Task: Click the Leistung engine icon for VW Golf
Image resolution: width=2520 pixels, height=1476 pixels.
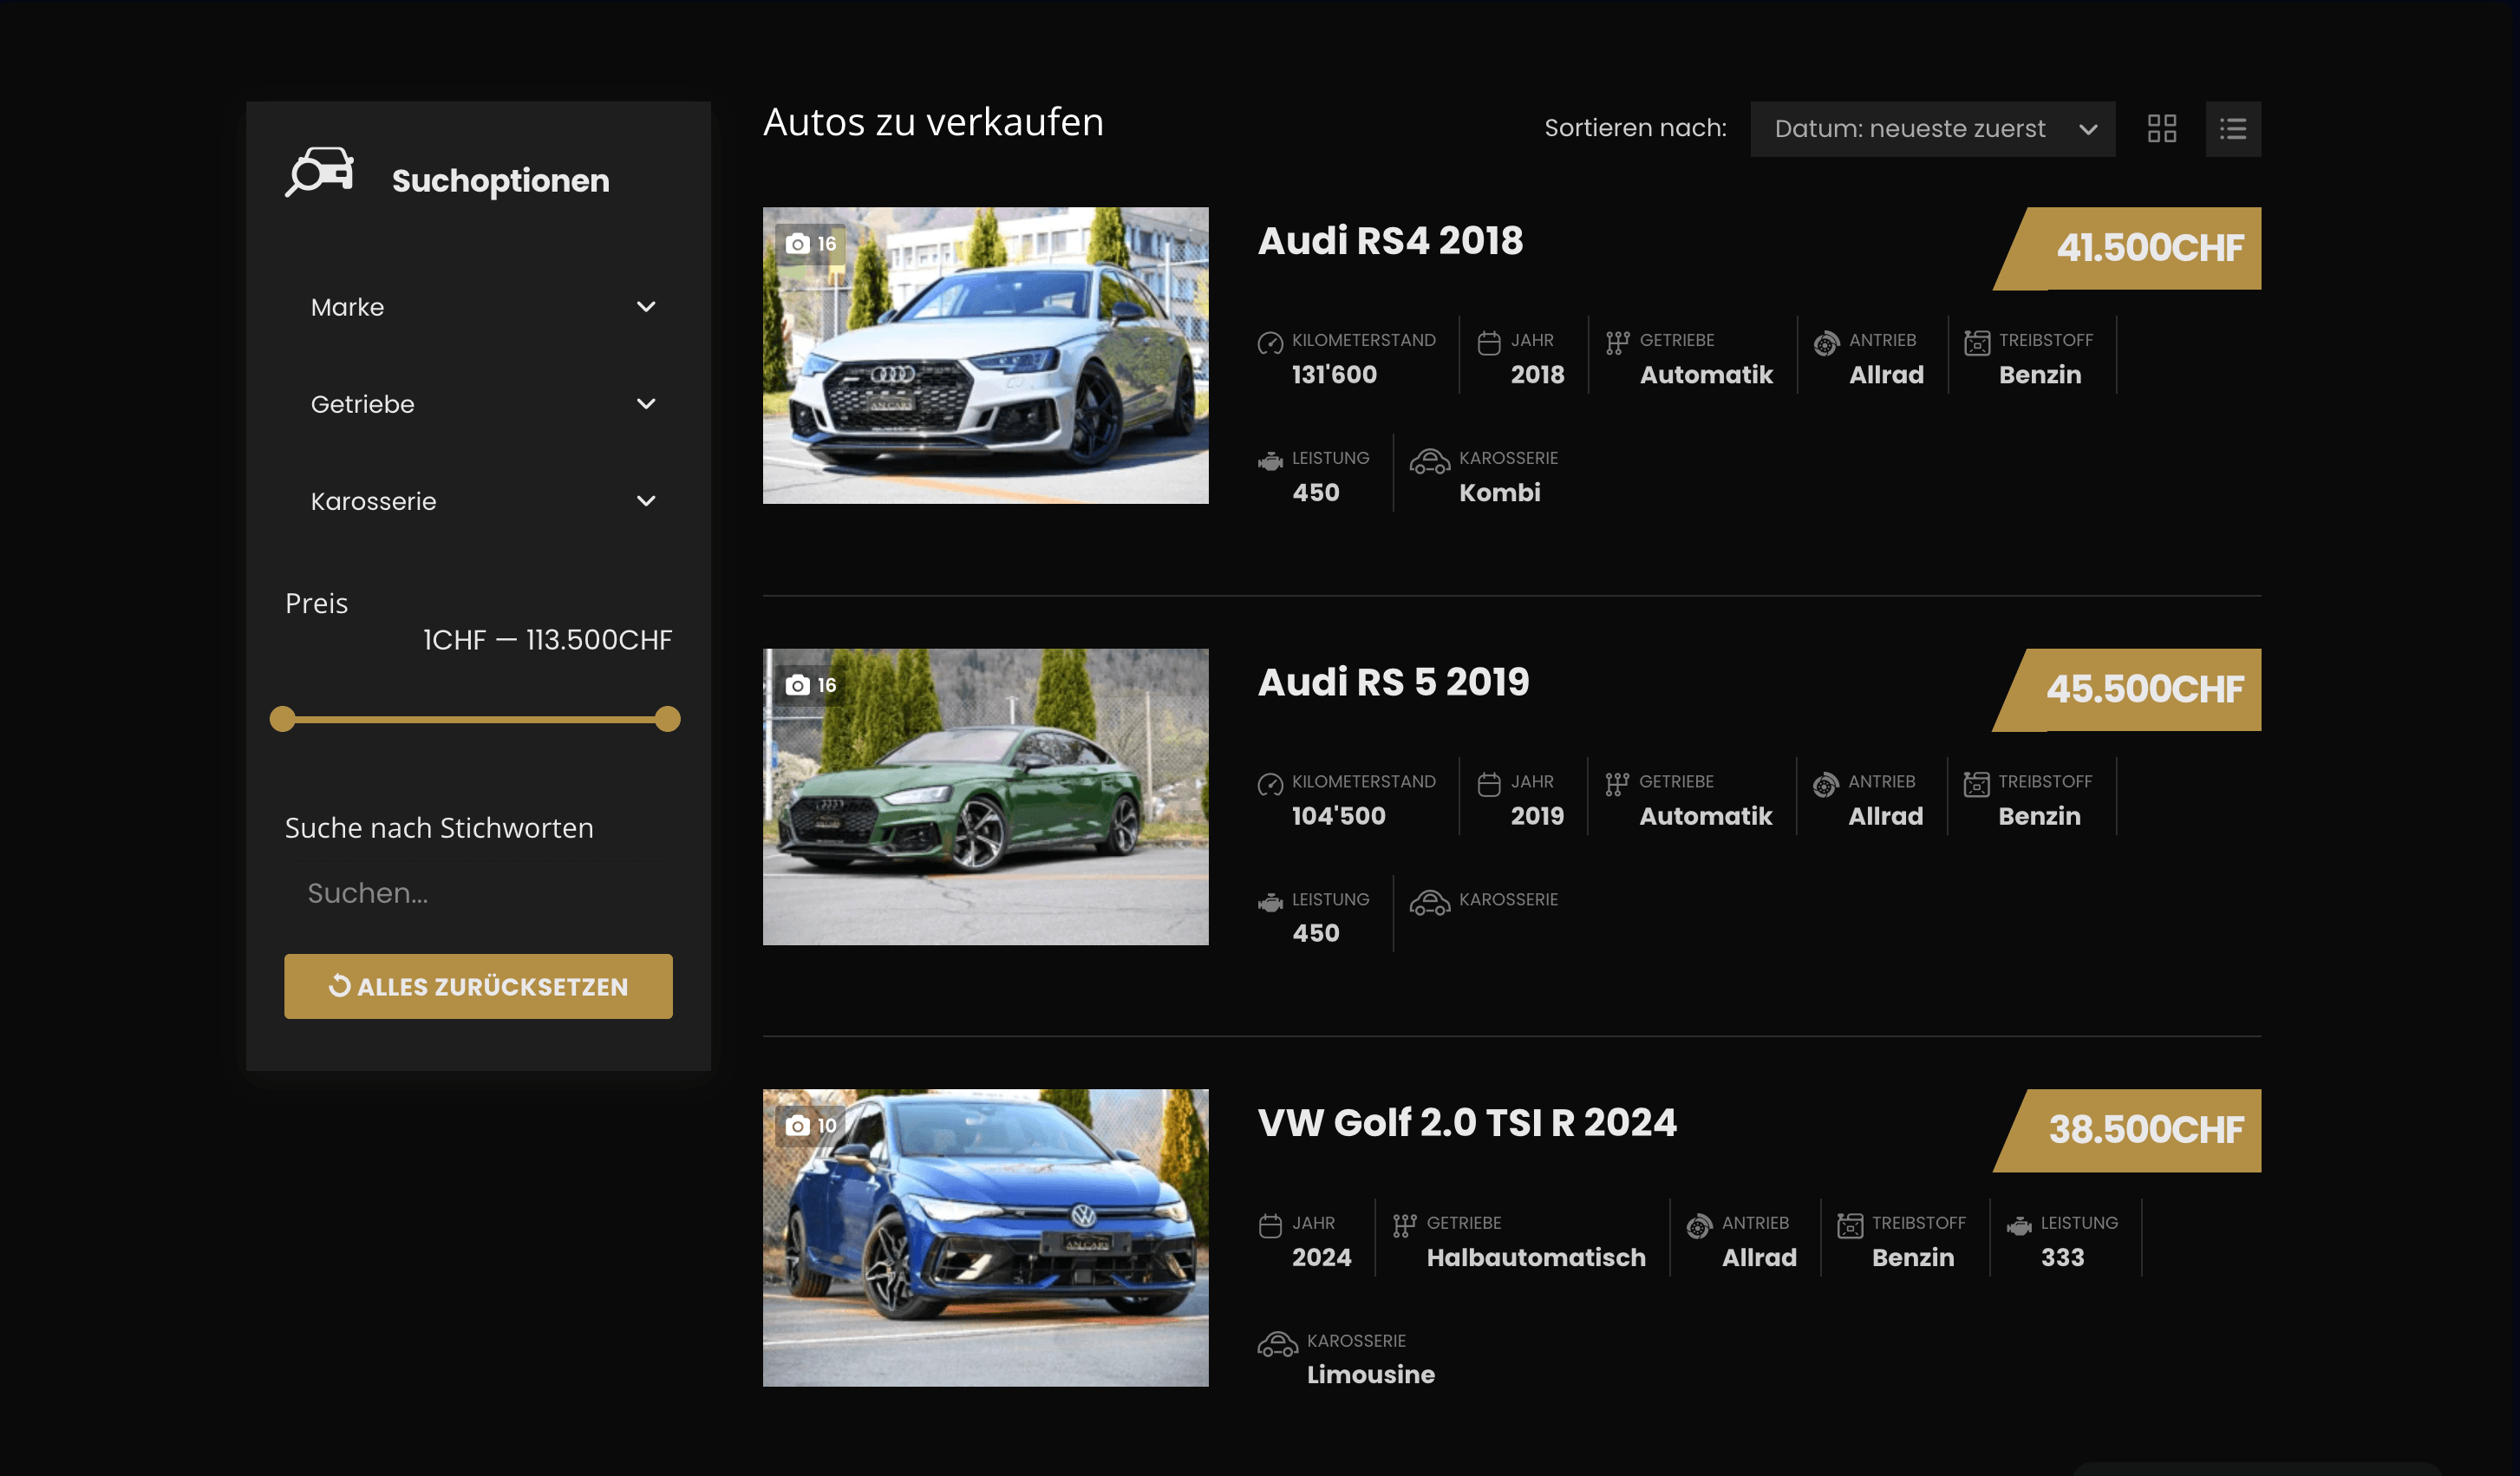Action: tap(2018, 1225)
